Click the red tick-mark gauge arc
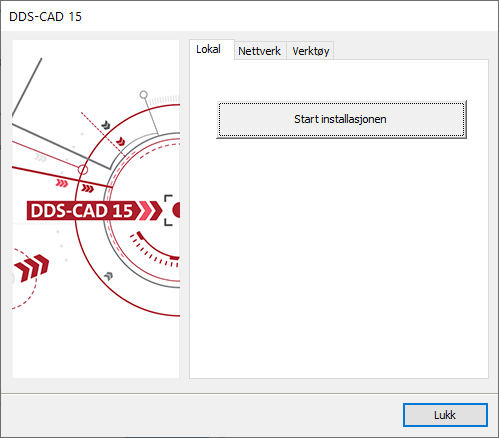The image size is (499, 438). coord(155,250)
